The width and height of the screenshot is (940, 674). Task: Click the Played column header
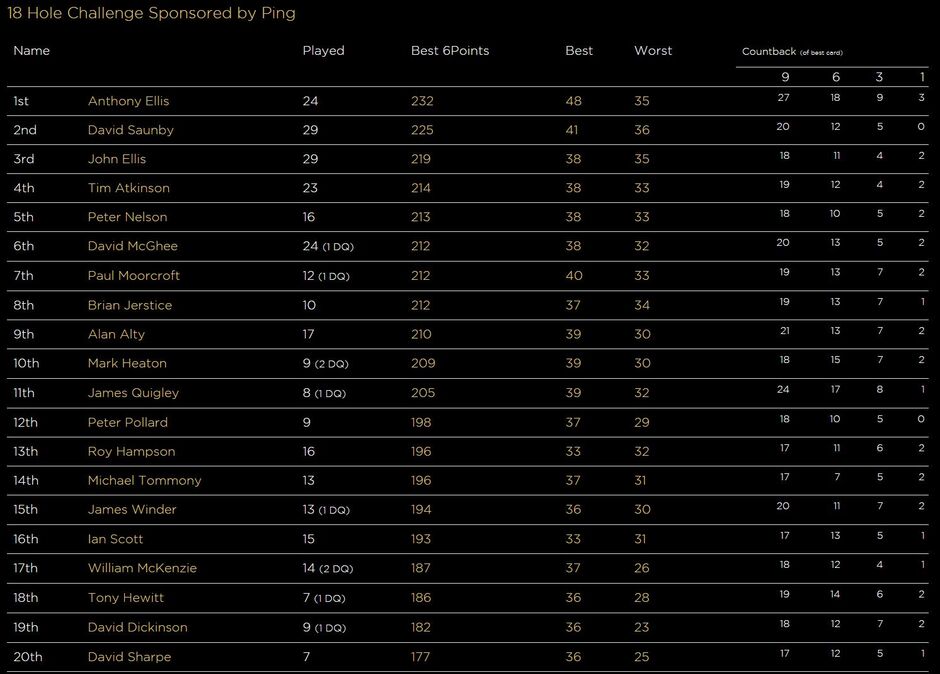pos(323,50)
